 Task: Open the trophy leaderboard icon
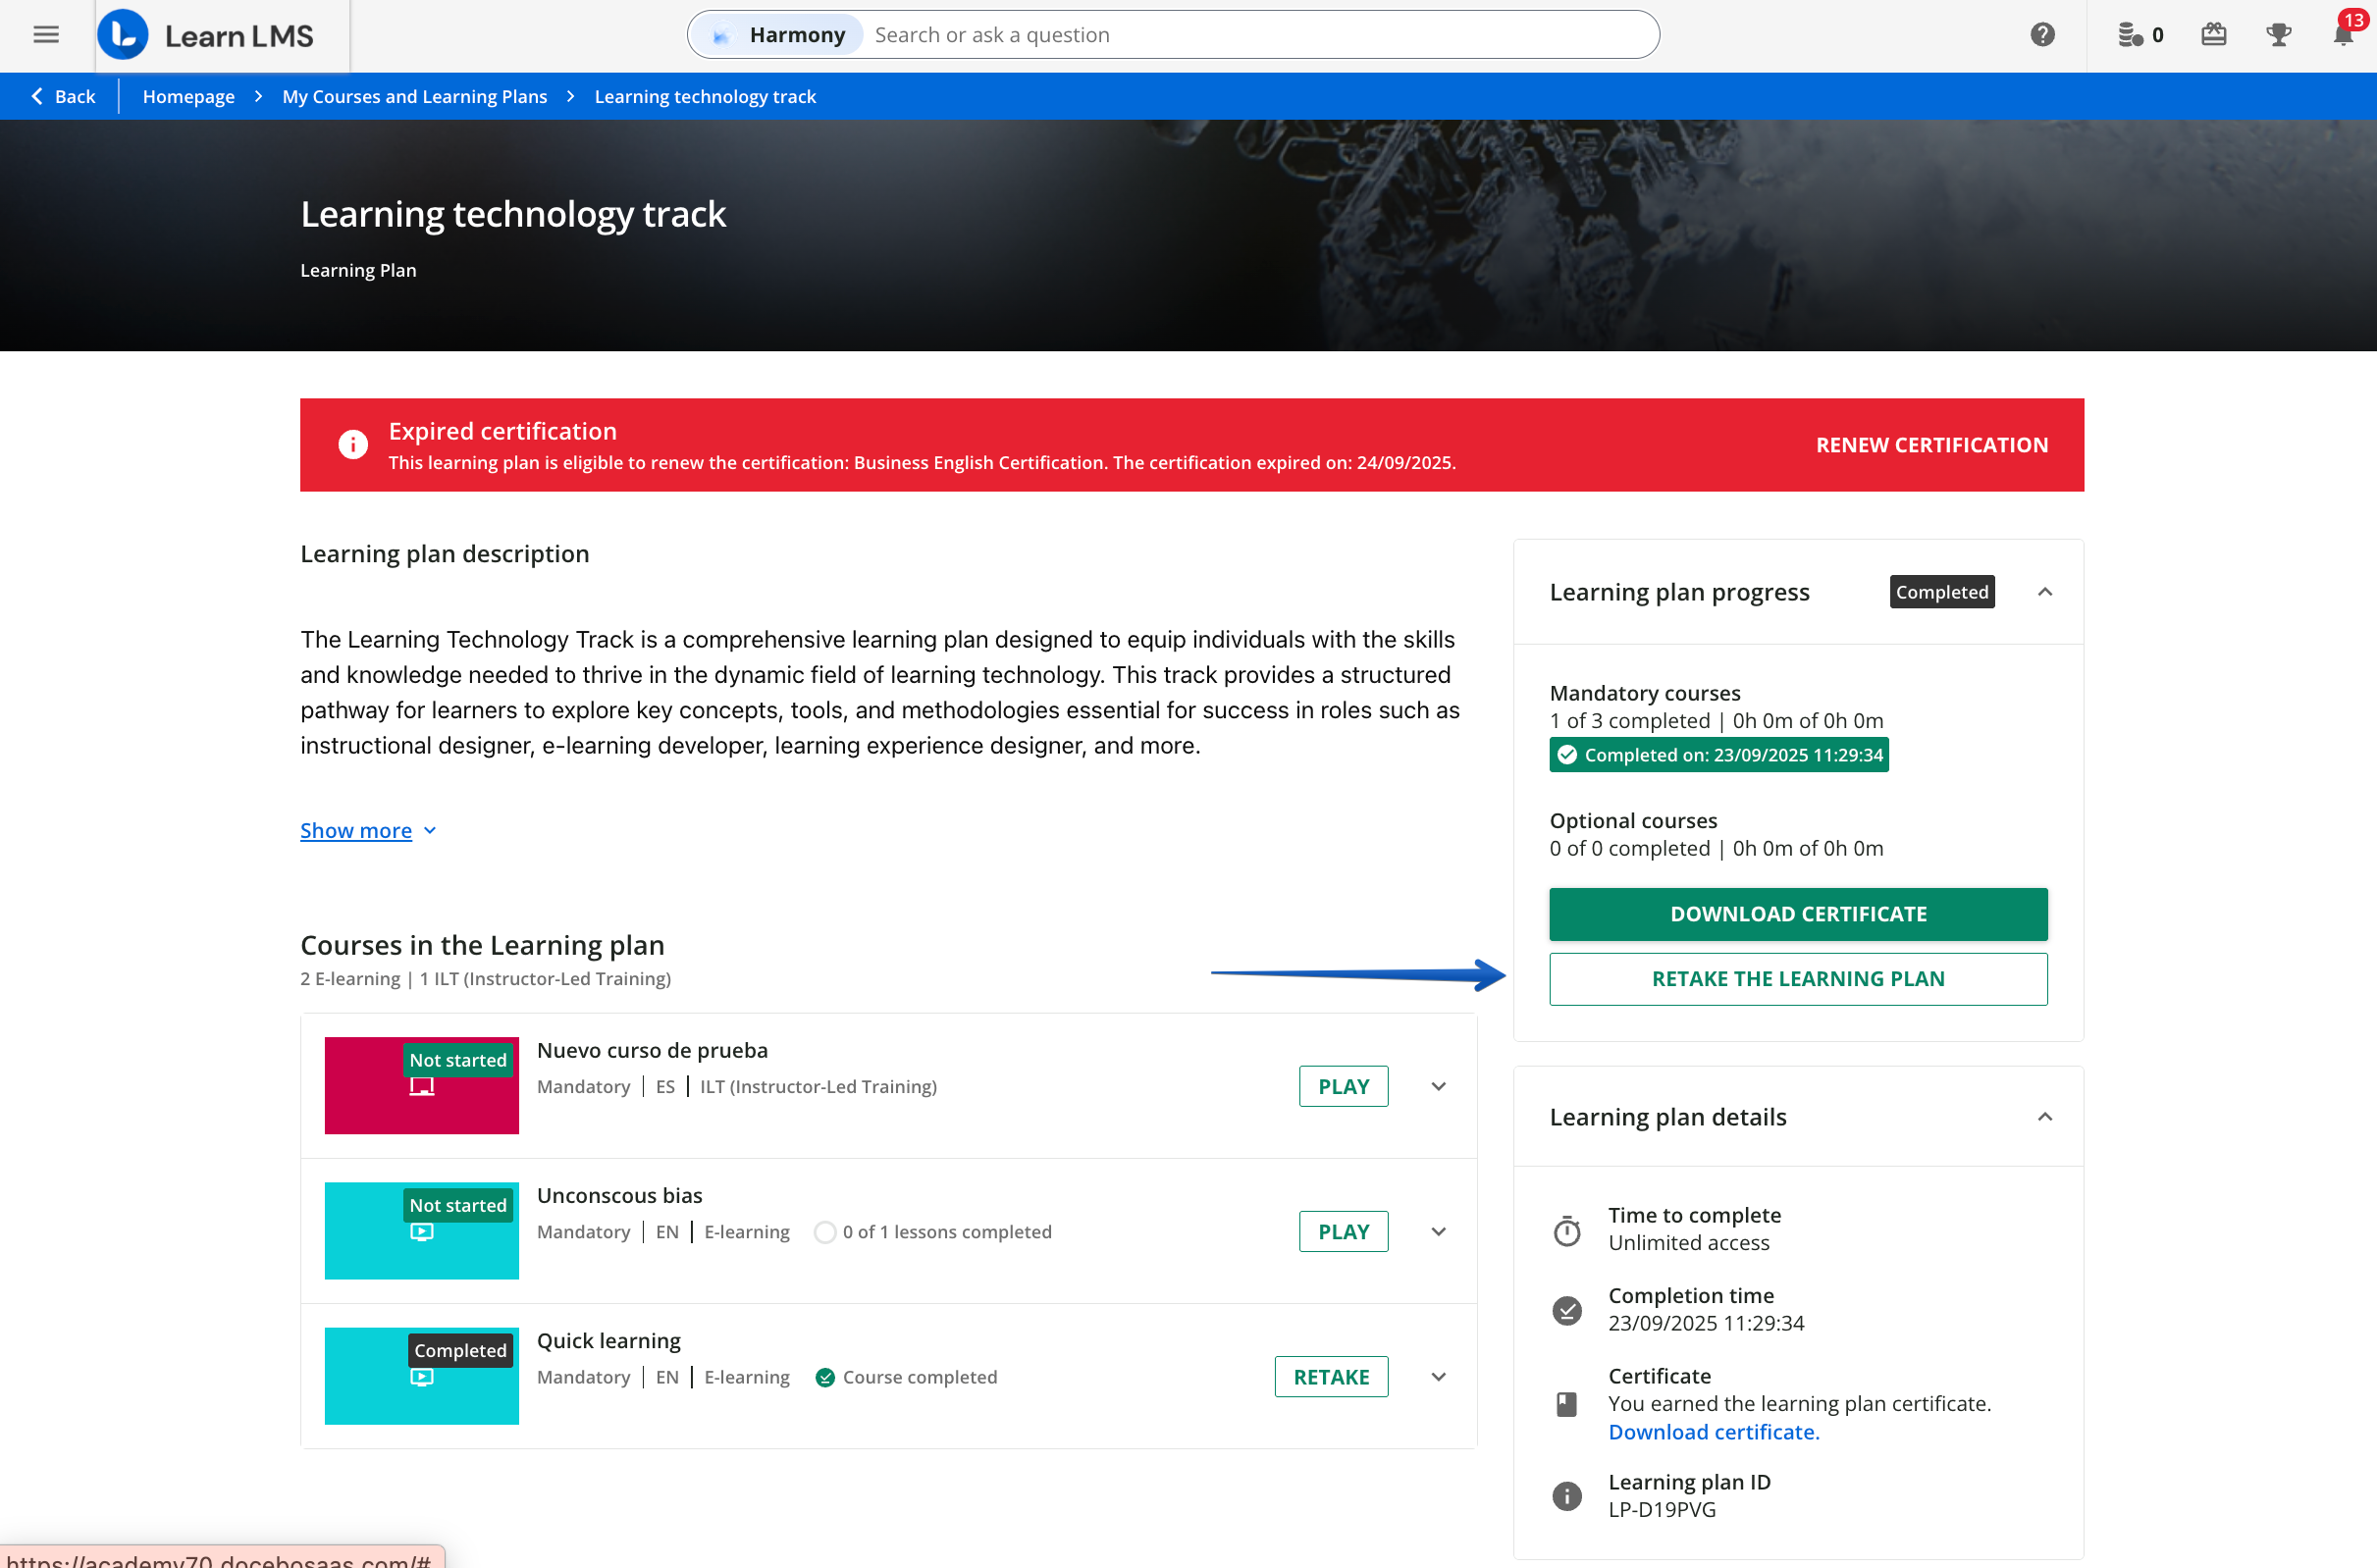click(2278, 35)
